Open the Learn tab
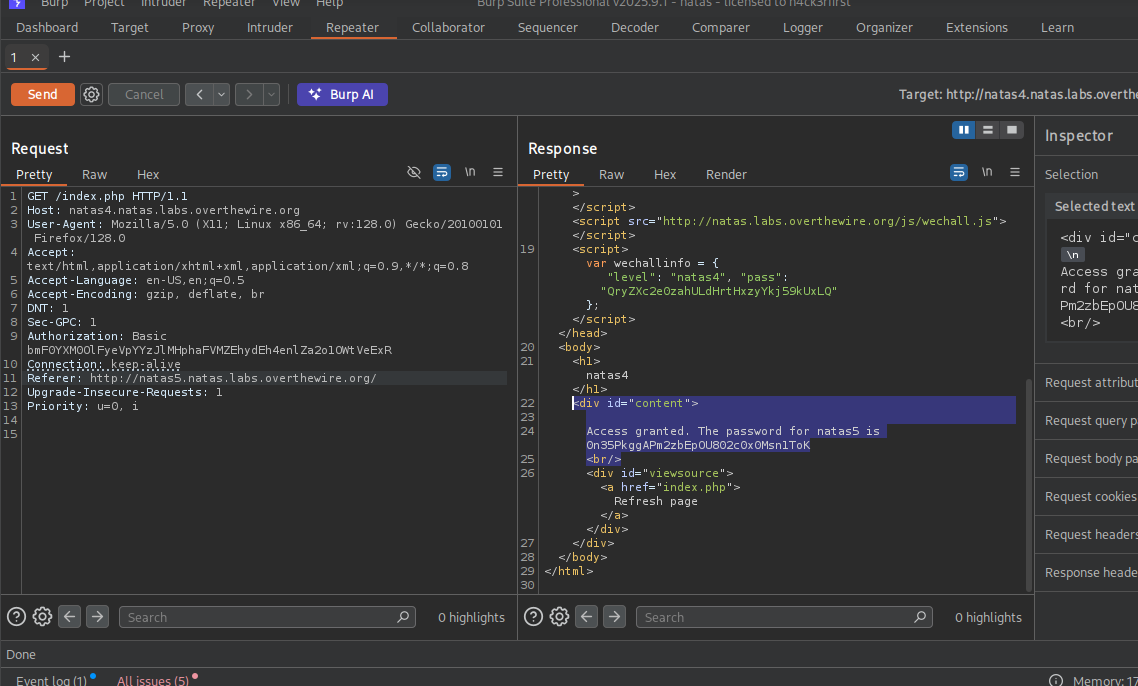The width and height of the screenshot is (1138, 686). pyautogui.click(x=1057, y=28)
